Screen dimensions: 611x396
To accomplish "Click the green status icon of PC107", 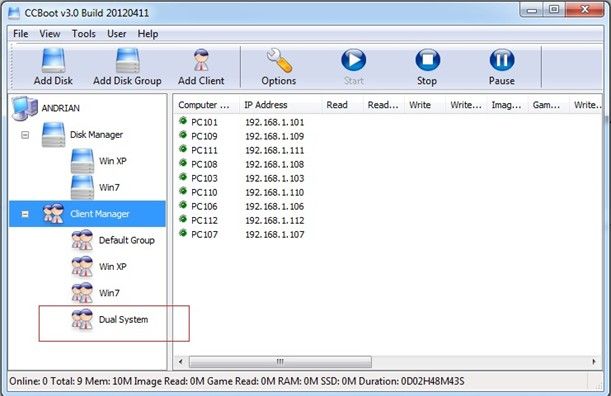I will (183, 233).
